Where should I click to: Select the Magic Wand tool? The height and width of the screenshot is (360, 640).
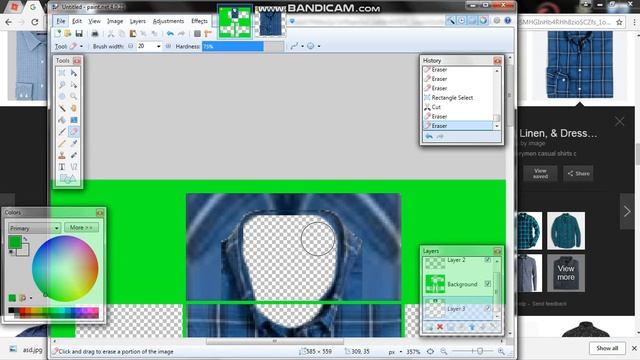(62, 108)
